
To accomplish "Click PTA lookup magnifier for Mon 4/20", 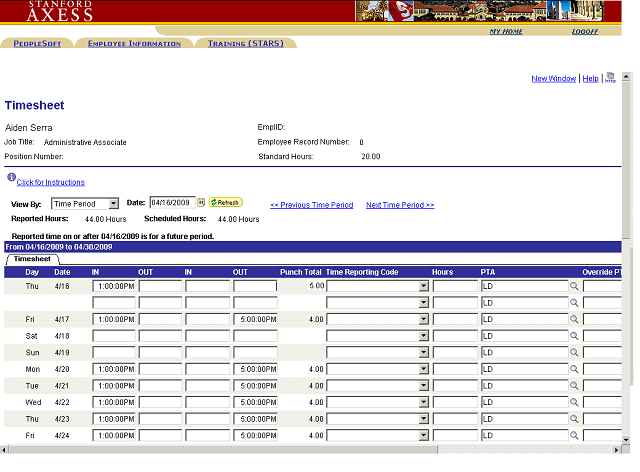I will pos(575,369).
